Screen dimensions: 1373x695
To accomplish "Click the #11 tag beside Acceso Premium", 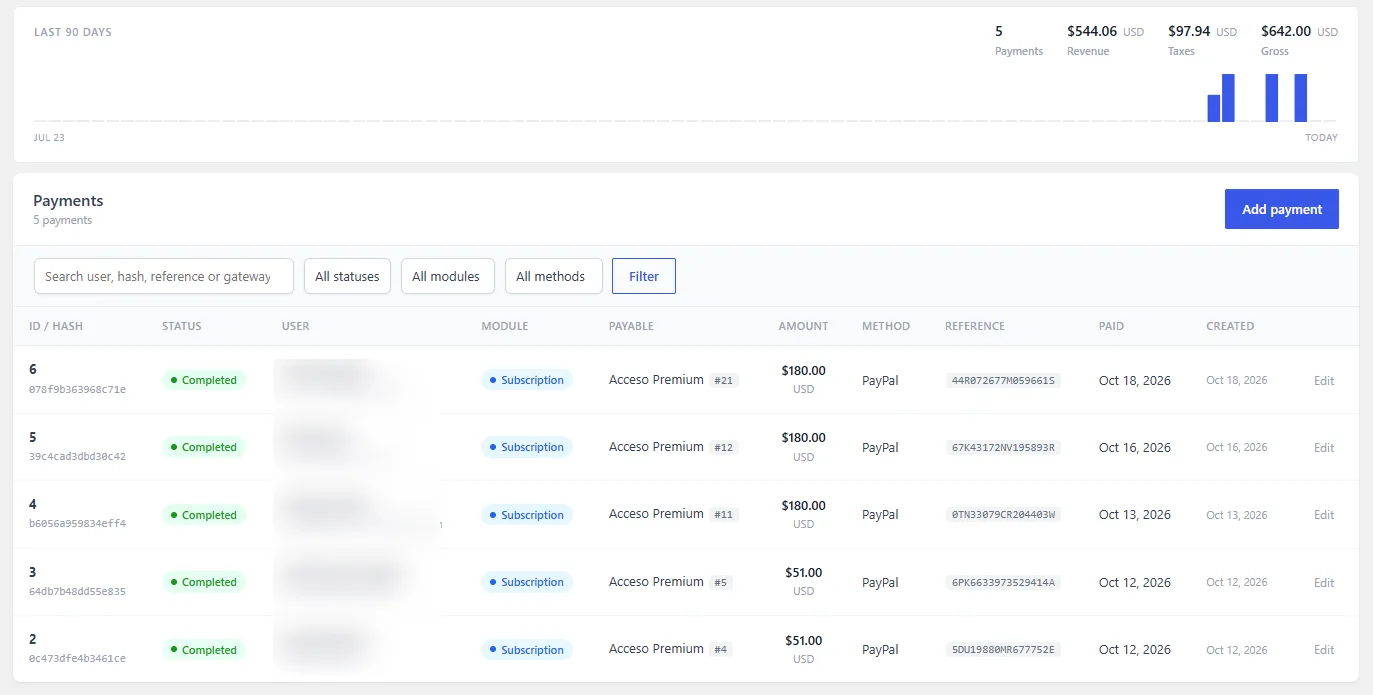I will 724,515.
